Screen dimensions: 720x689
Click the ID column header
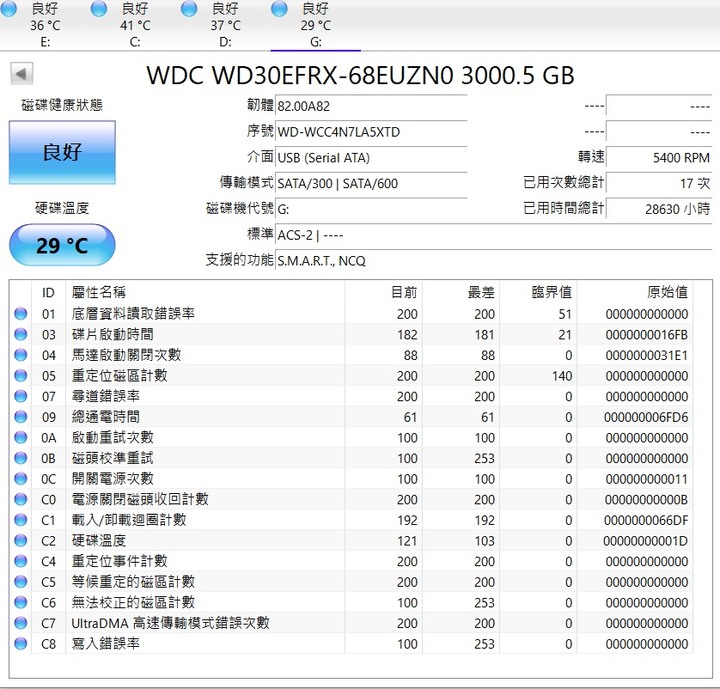pyautogui.click(x=48, y=292)
